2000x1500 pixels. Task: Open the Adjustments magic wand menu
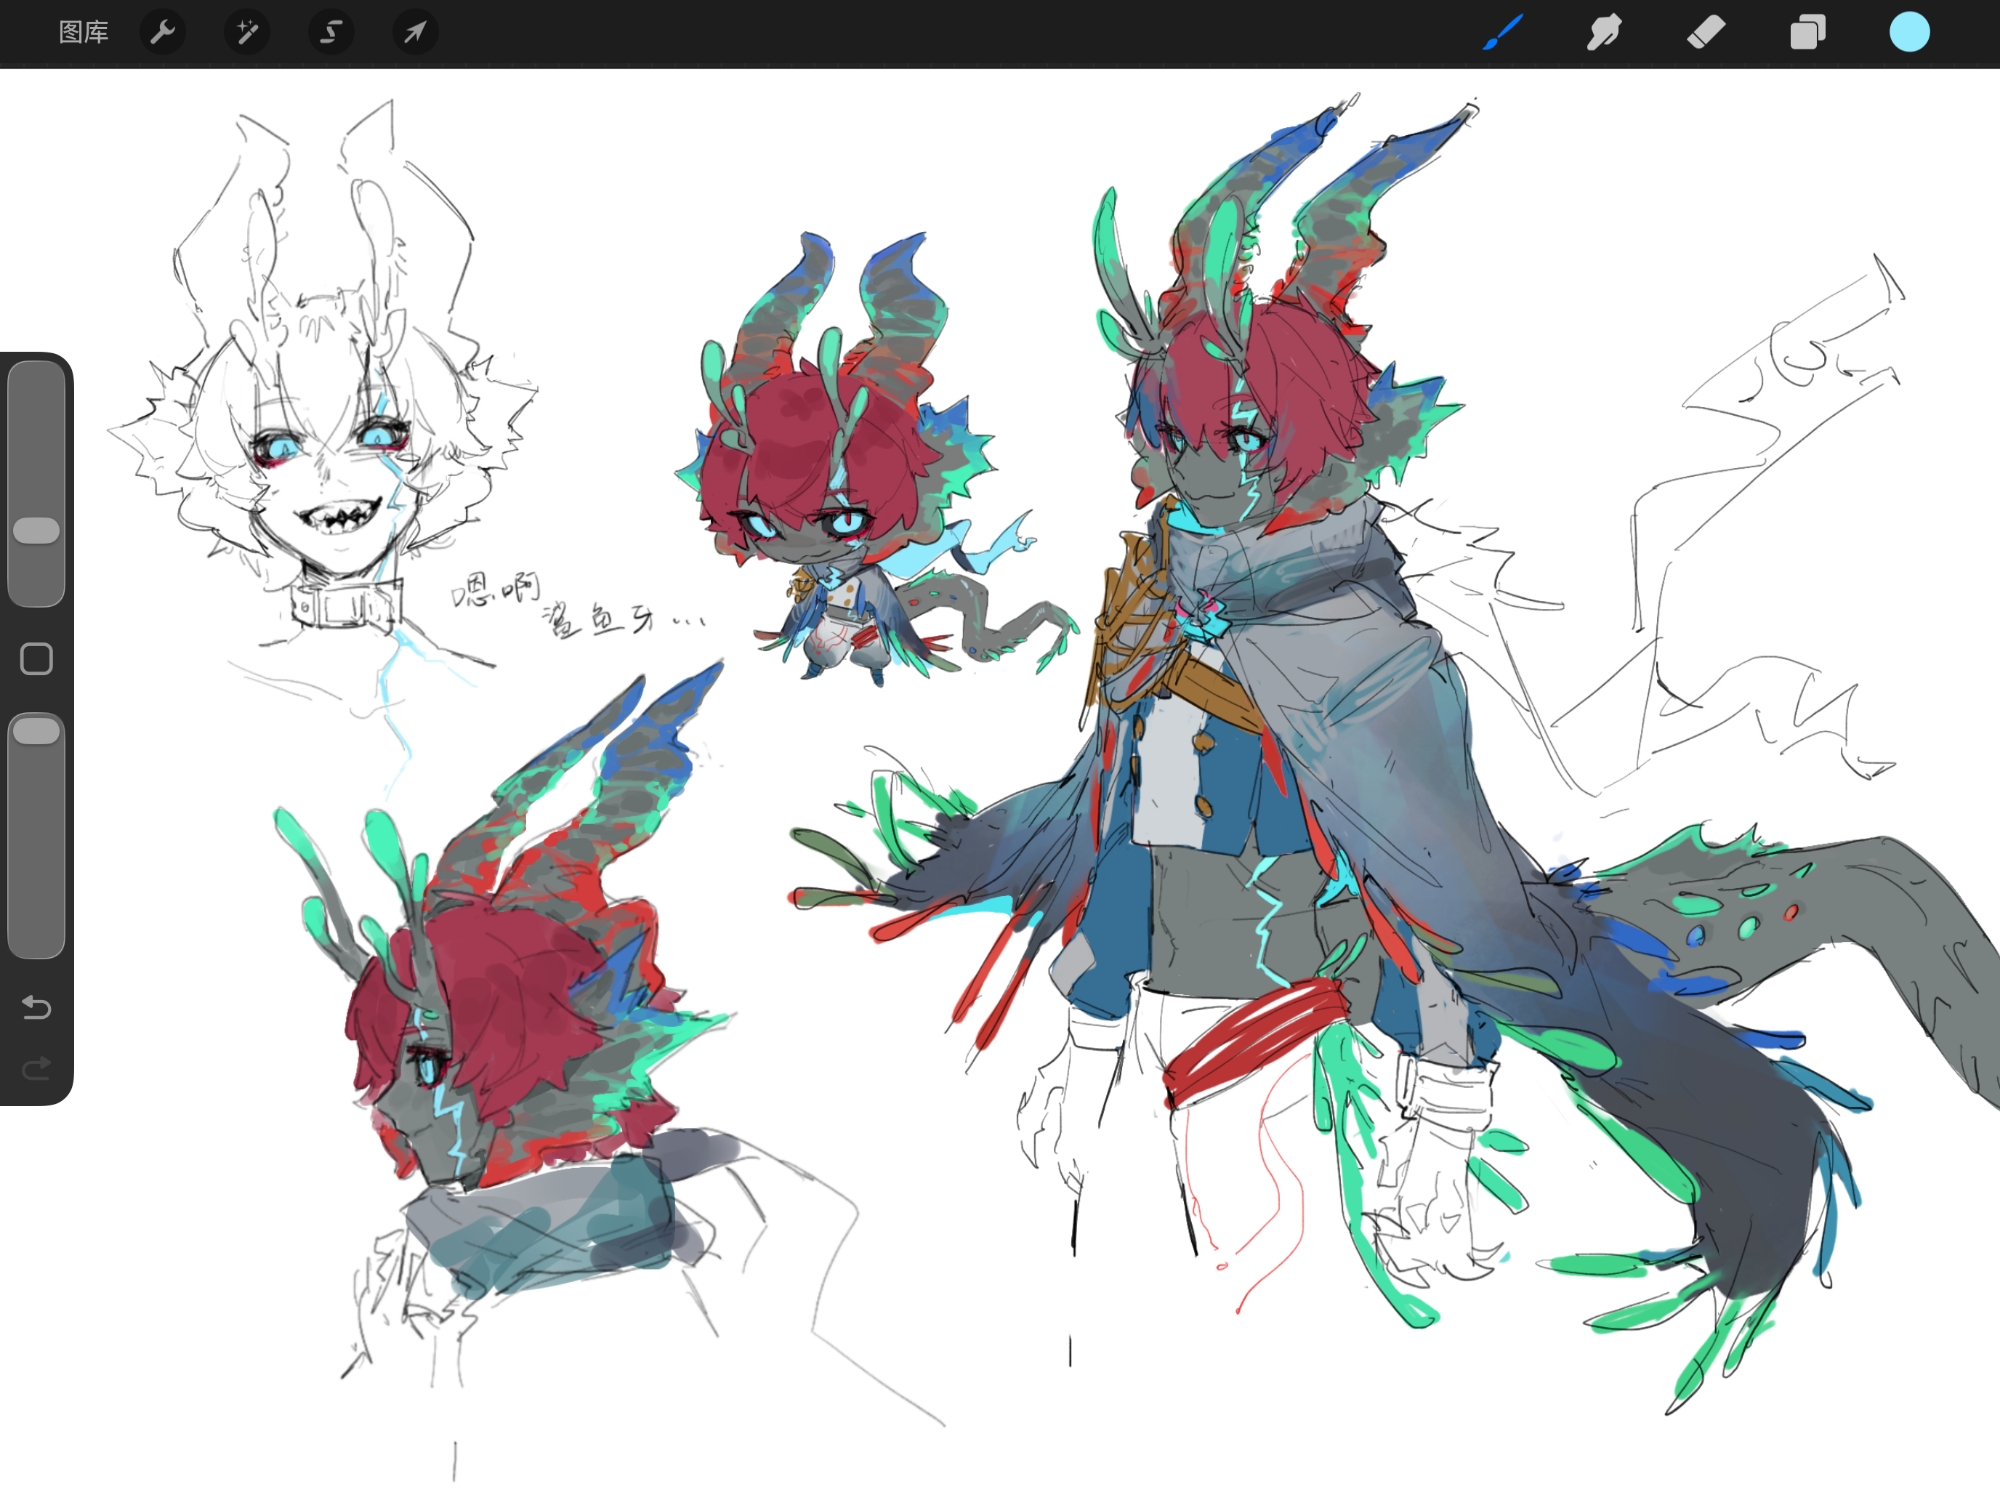point(246,33)
